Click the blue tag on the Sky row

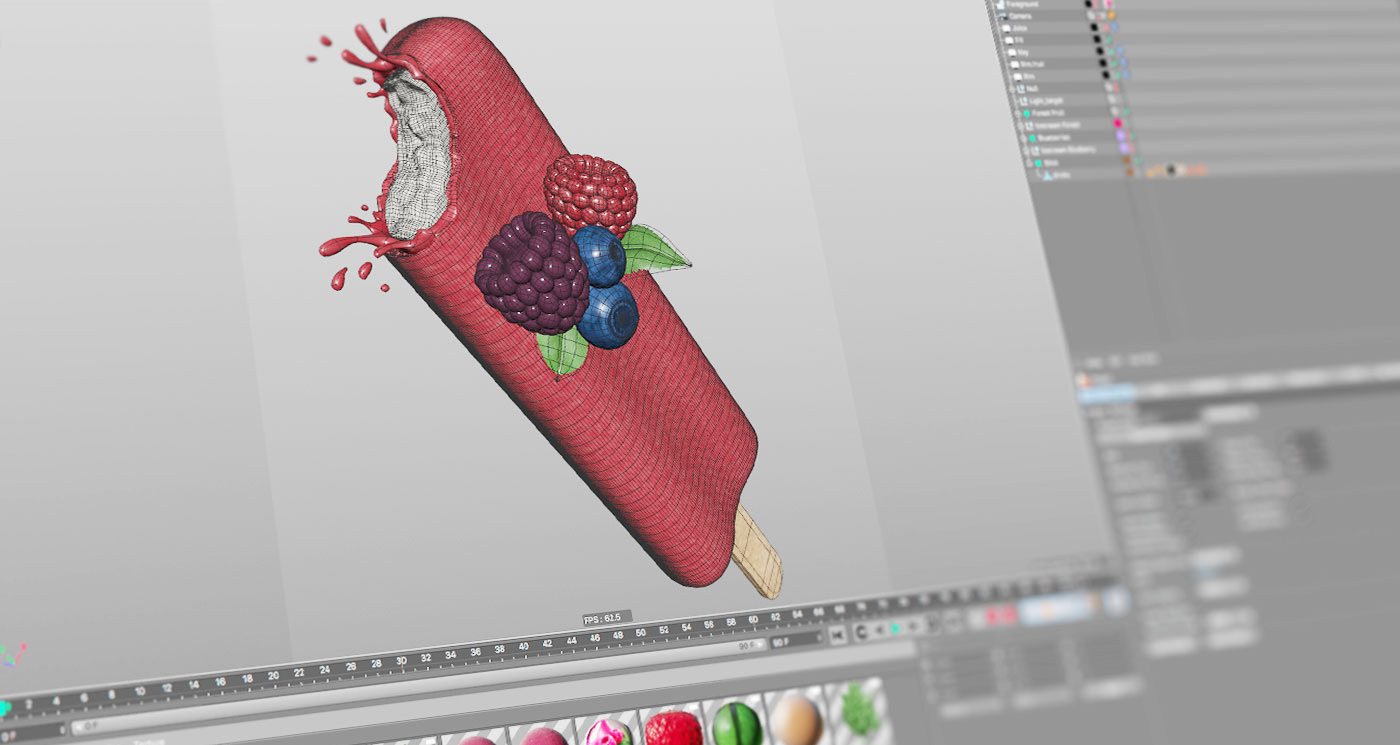point(1120,51)
